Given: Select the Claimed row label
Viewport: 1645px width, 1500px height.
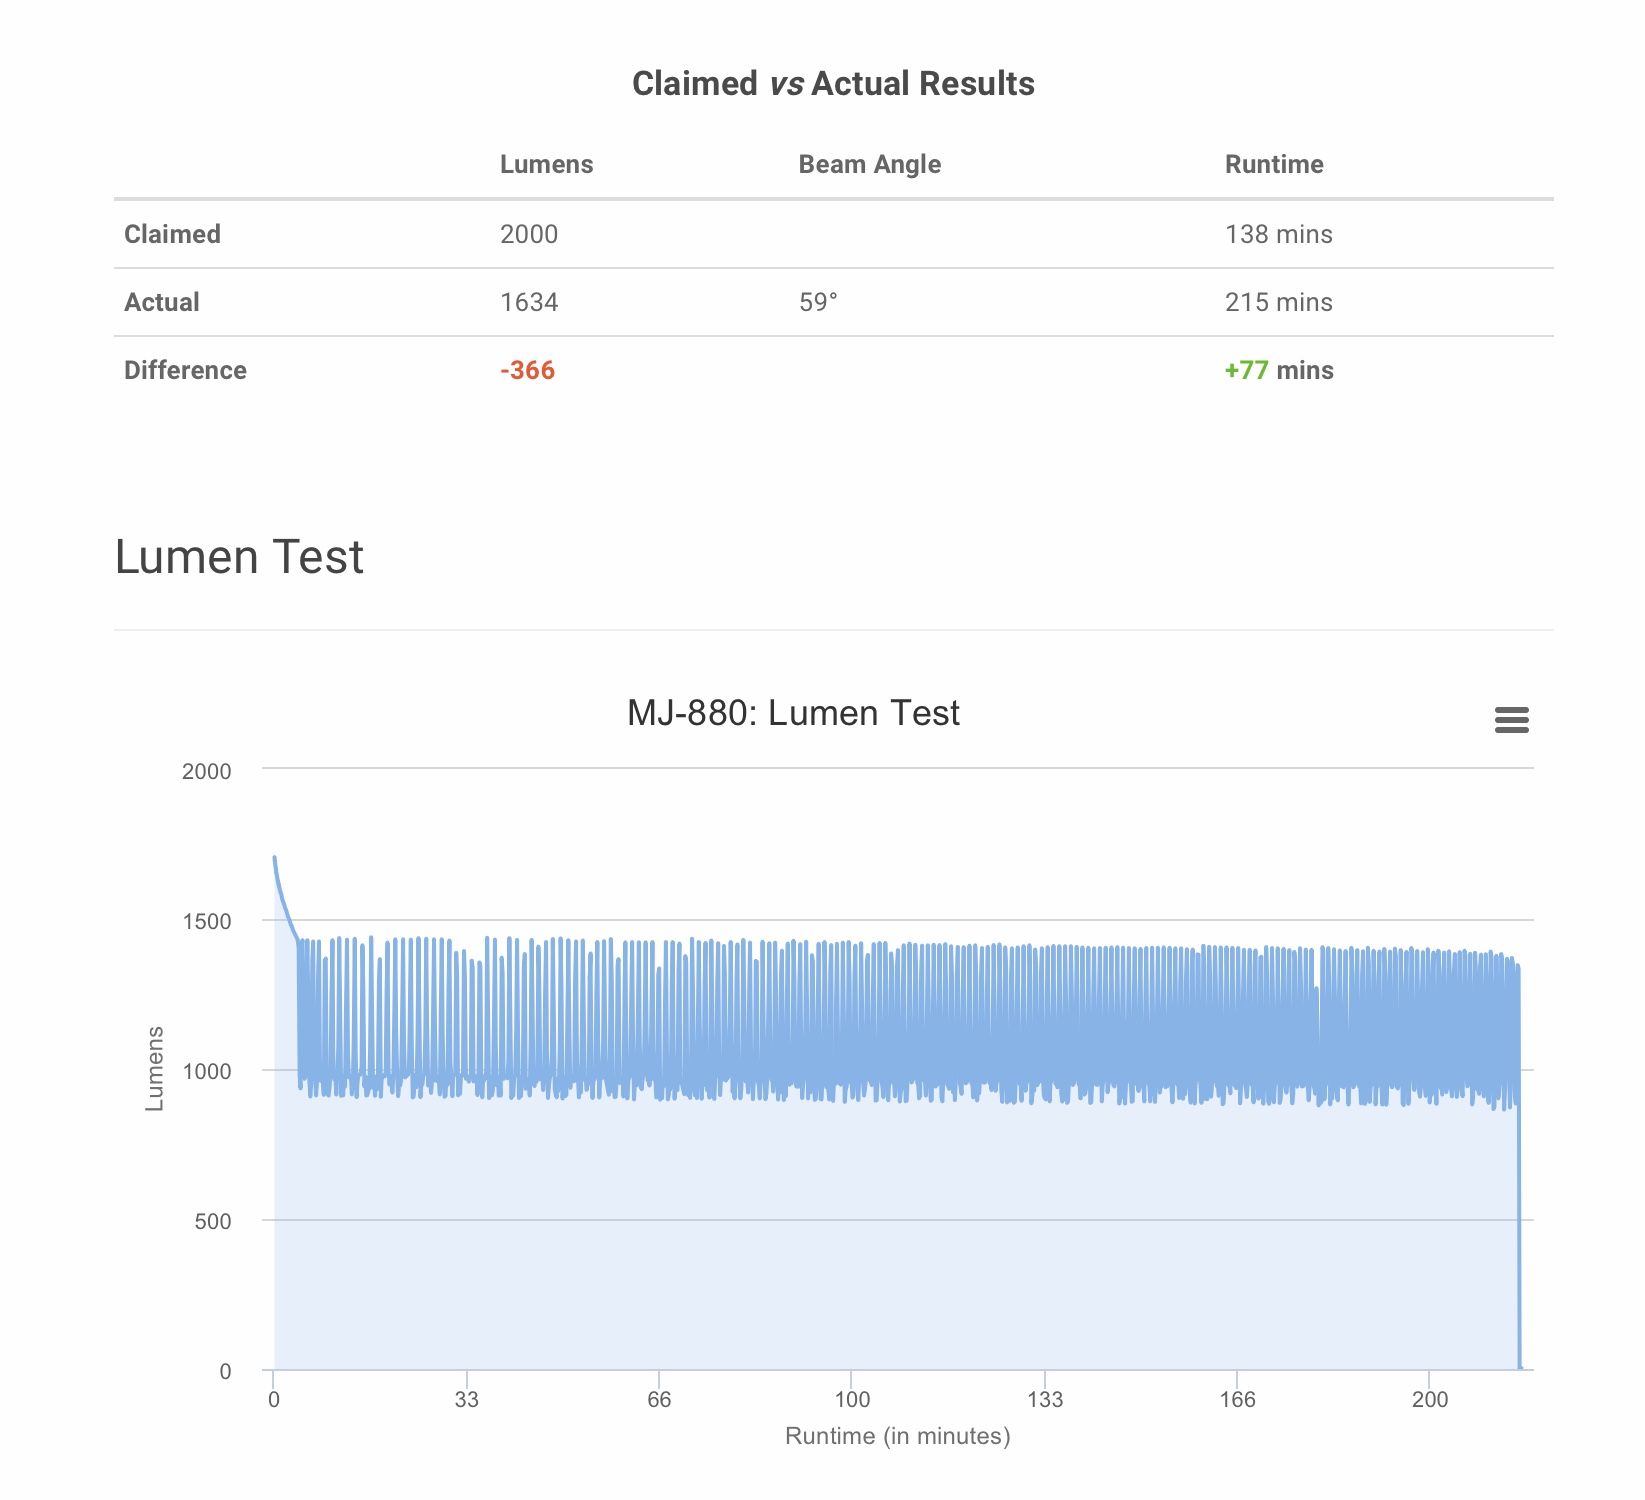Looking at the screenshot, I should coord(172,234).
